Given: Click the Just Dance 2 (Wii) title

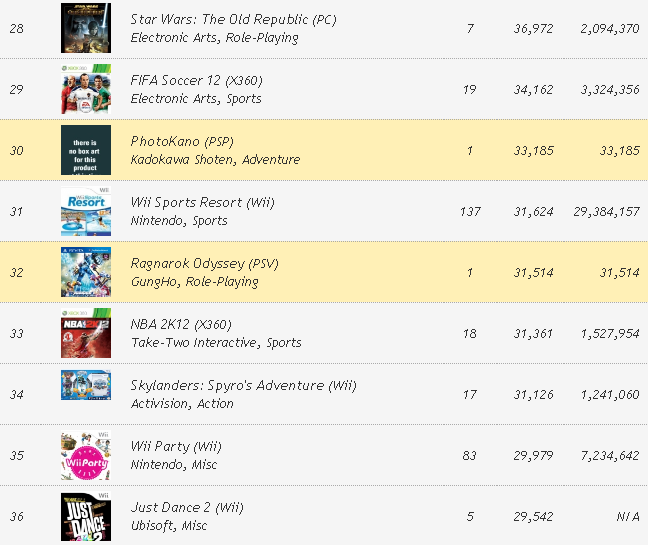Looking at the screenshot, I should click(187, 507).
